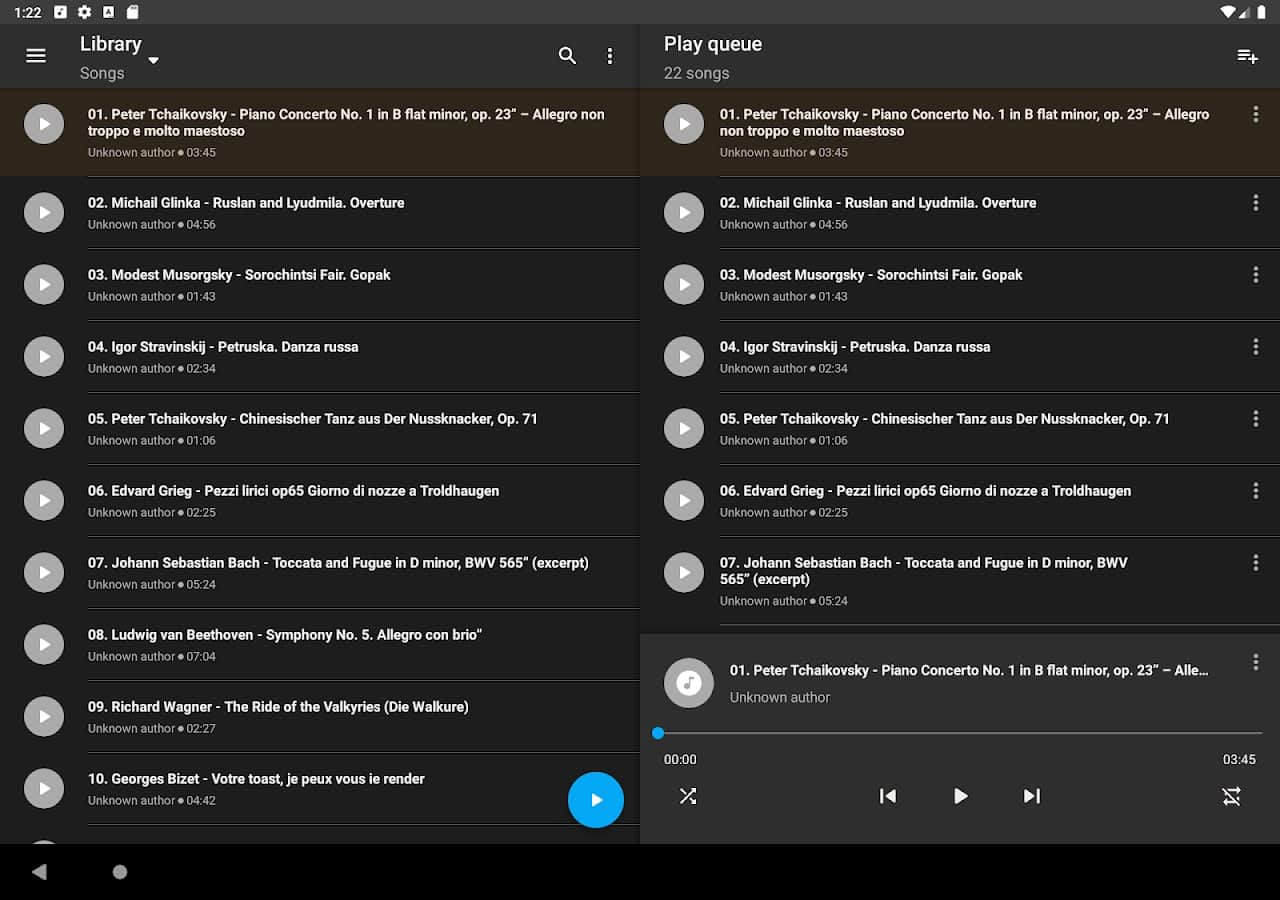The height and width of the screenshot is (900, 1280).
Task: Play Grieg track in the play queue
Action: coord(684,500)
